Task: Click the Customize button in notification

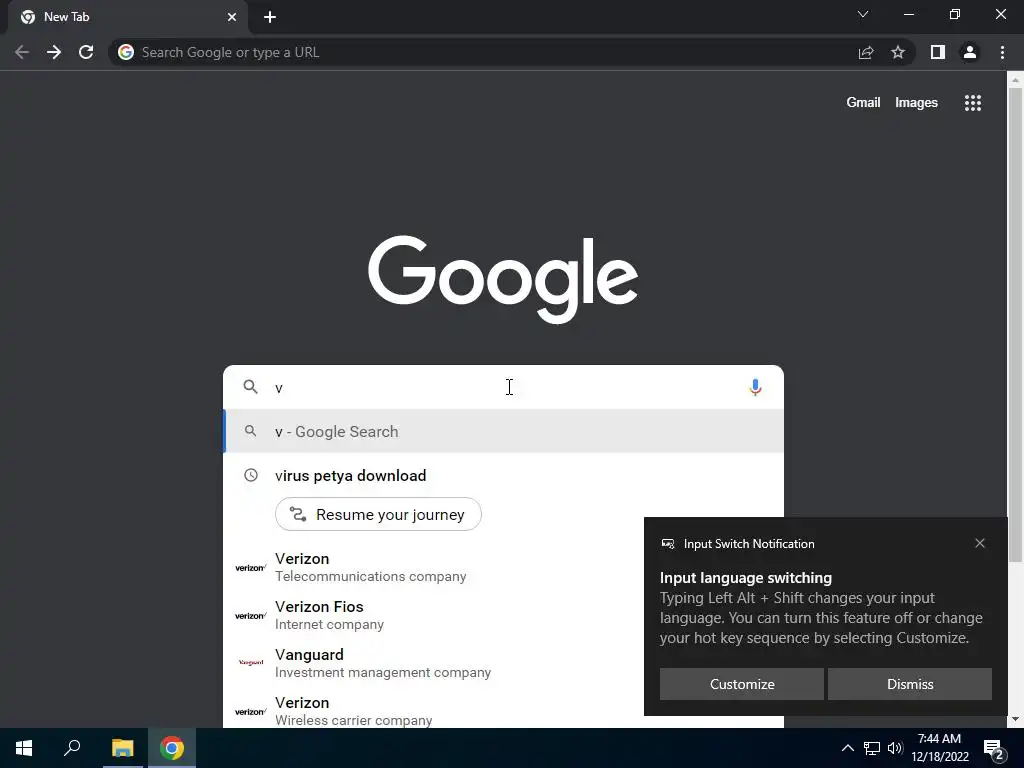Action: (x=742, y=684)
